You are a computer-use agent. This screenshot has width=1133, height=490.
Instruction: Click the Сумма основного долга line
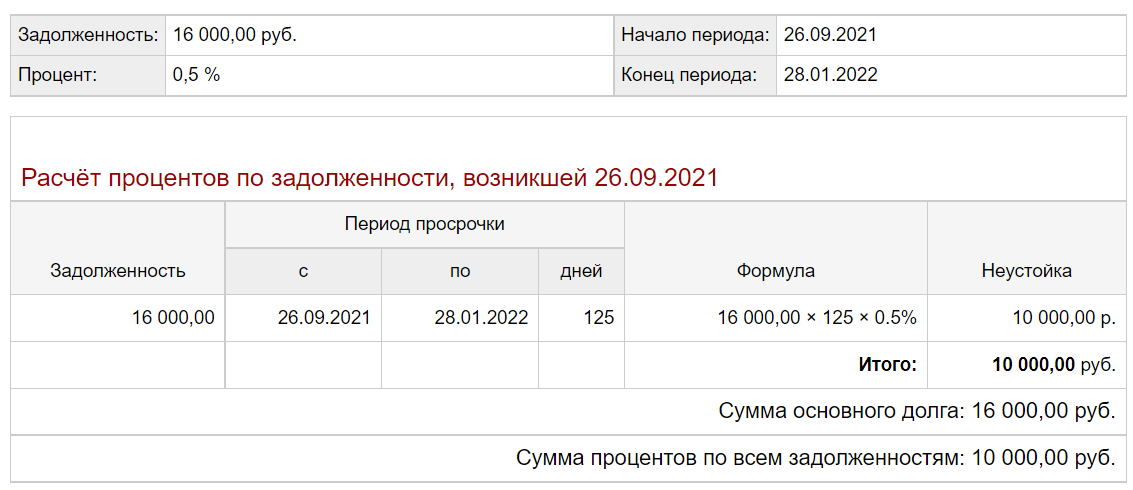pos(916,411)
